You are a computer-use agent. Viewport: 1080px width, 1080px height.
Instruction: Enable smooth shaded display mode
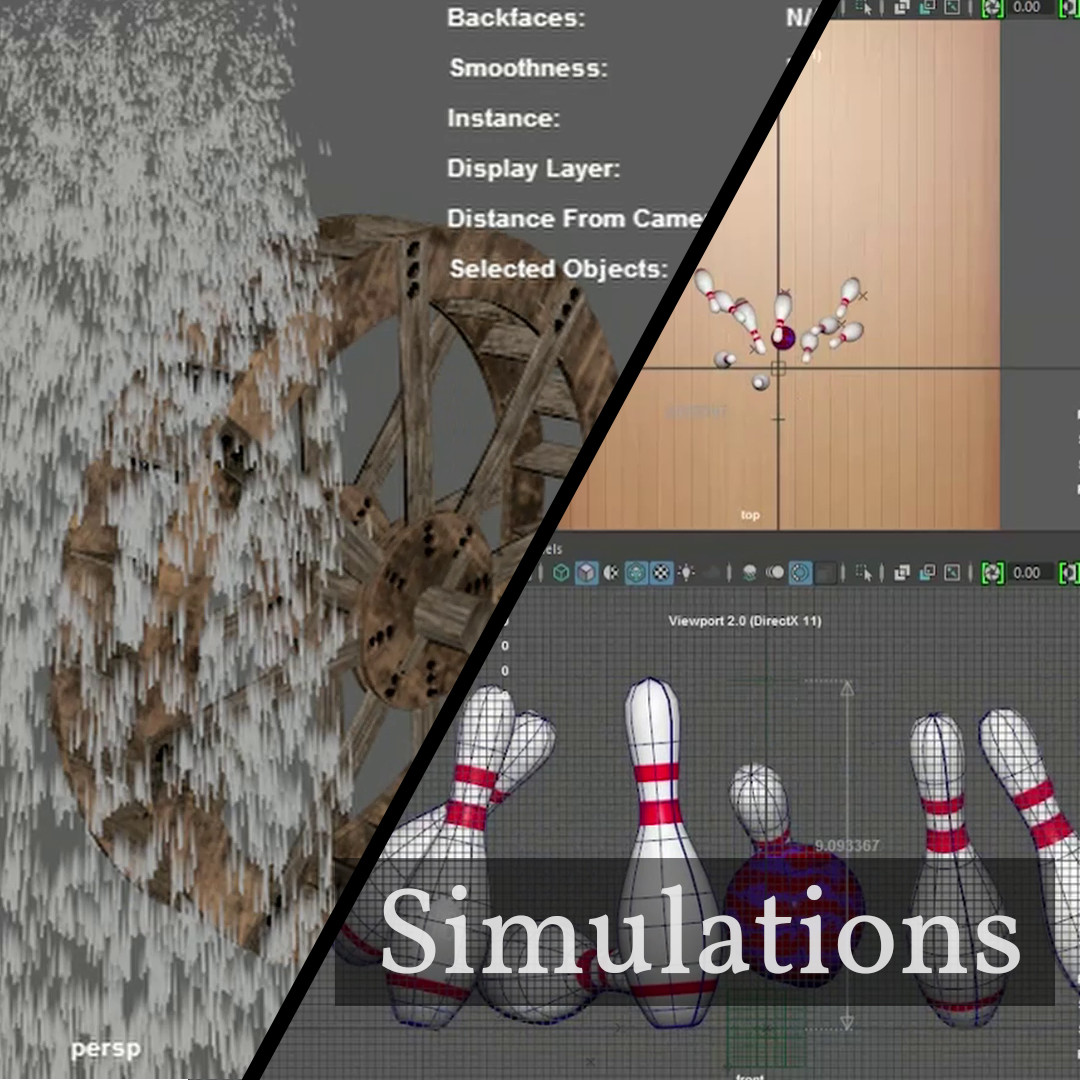[586, 572]
